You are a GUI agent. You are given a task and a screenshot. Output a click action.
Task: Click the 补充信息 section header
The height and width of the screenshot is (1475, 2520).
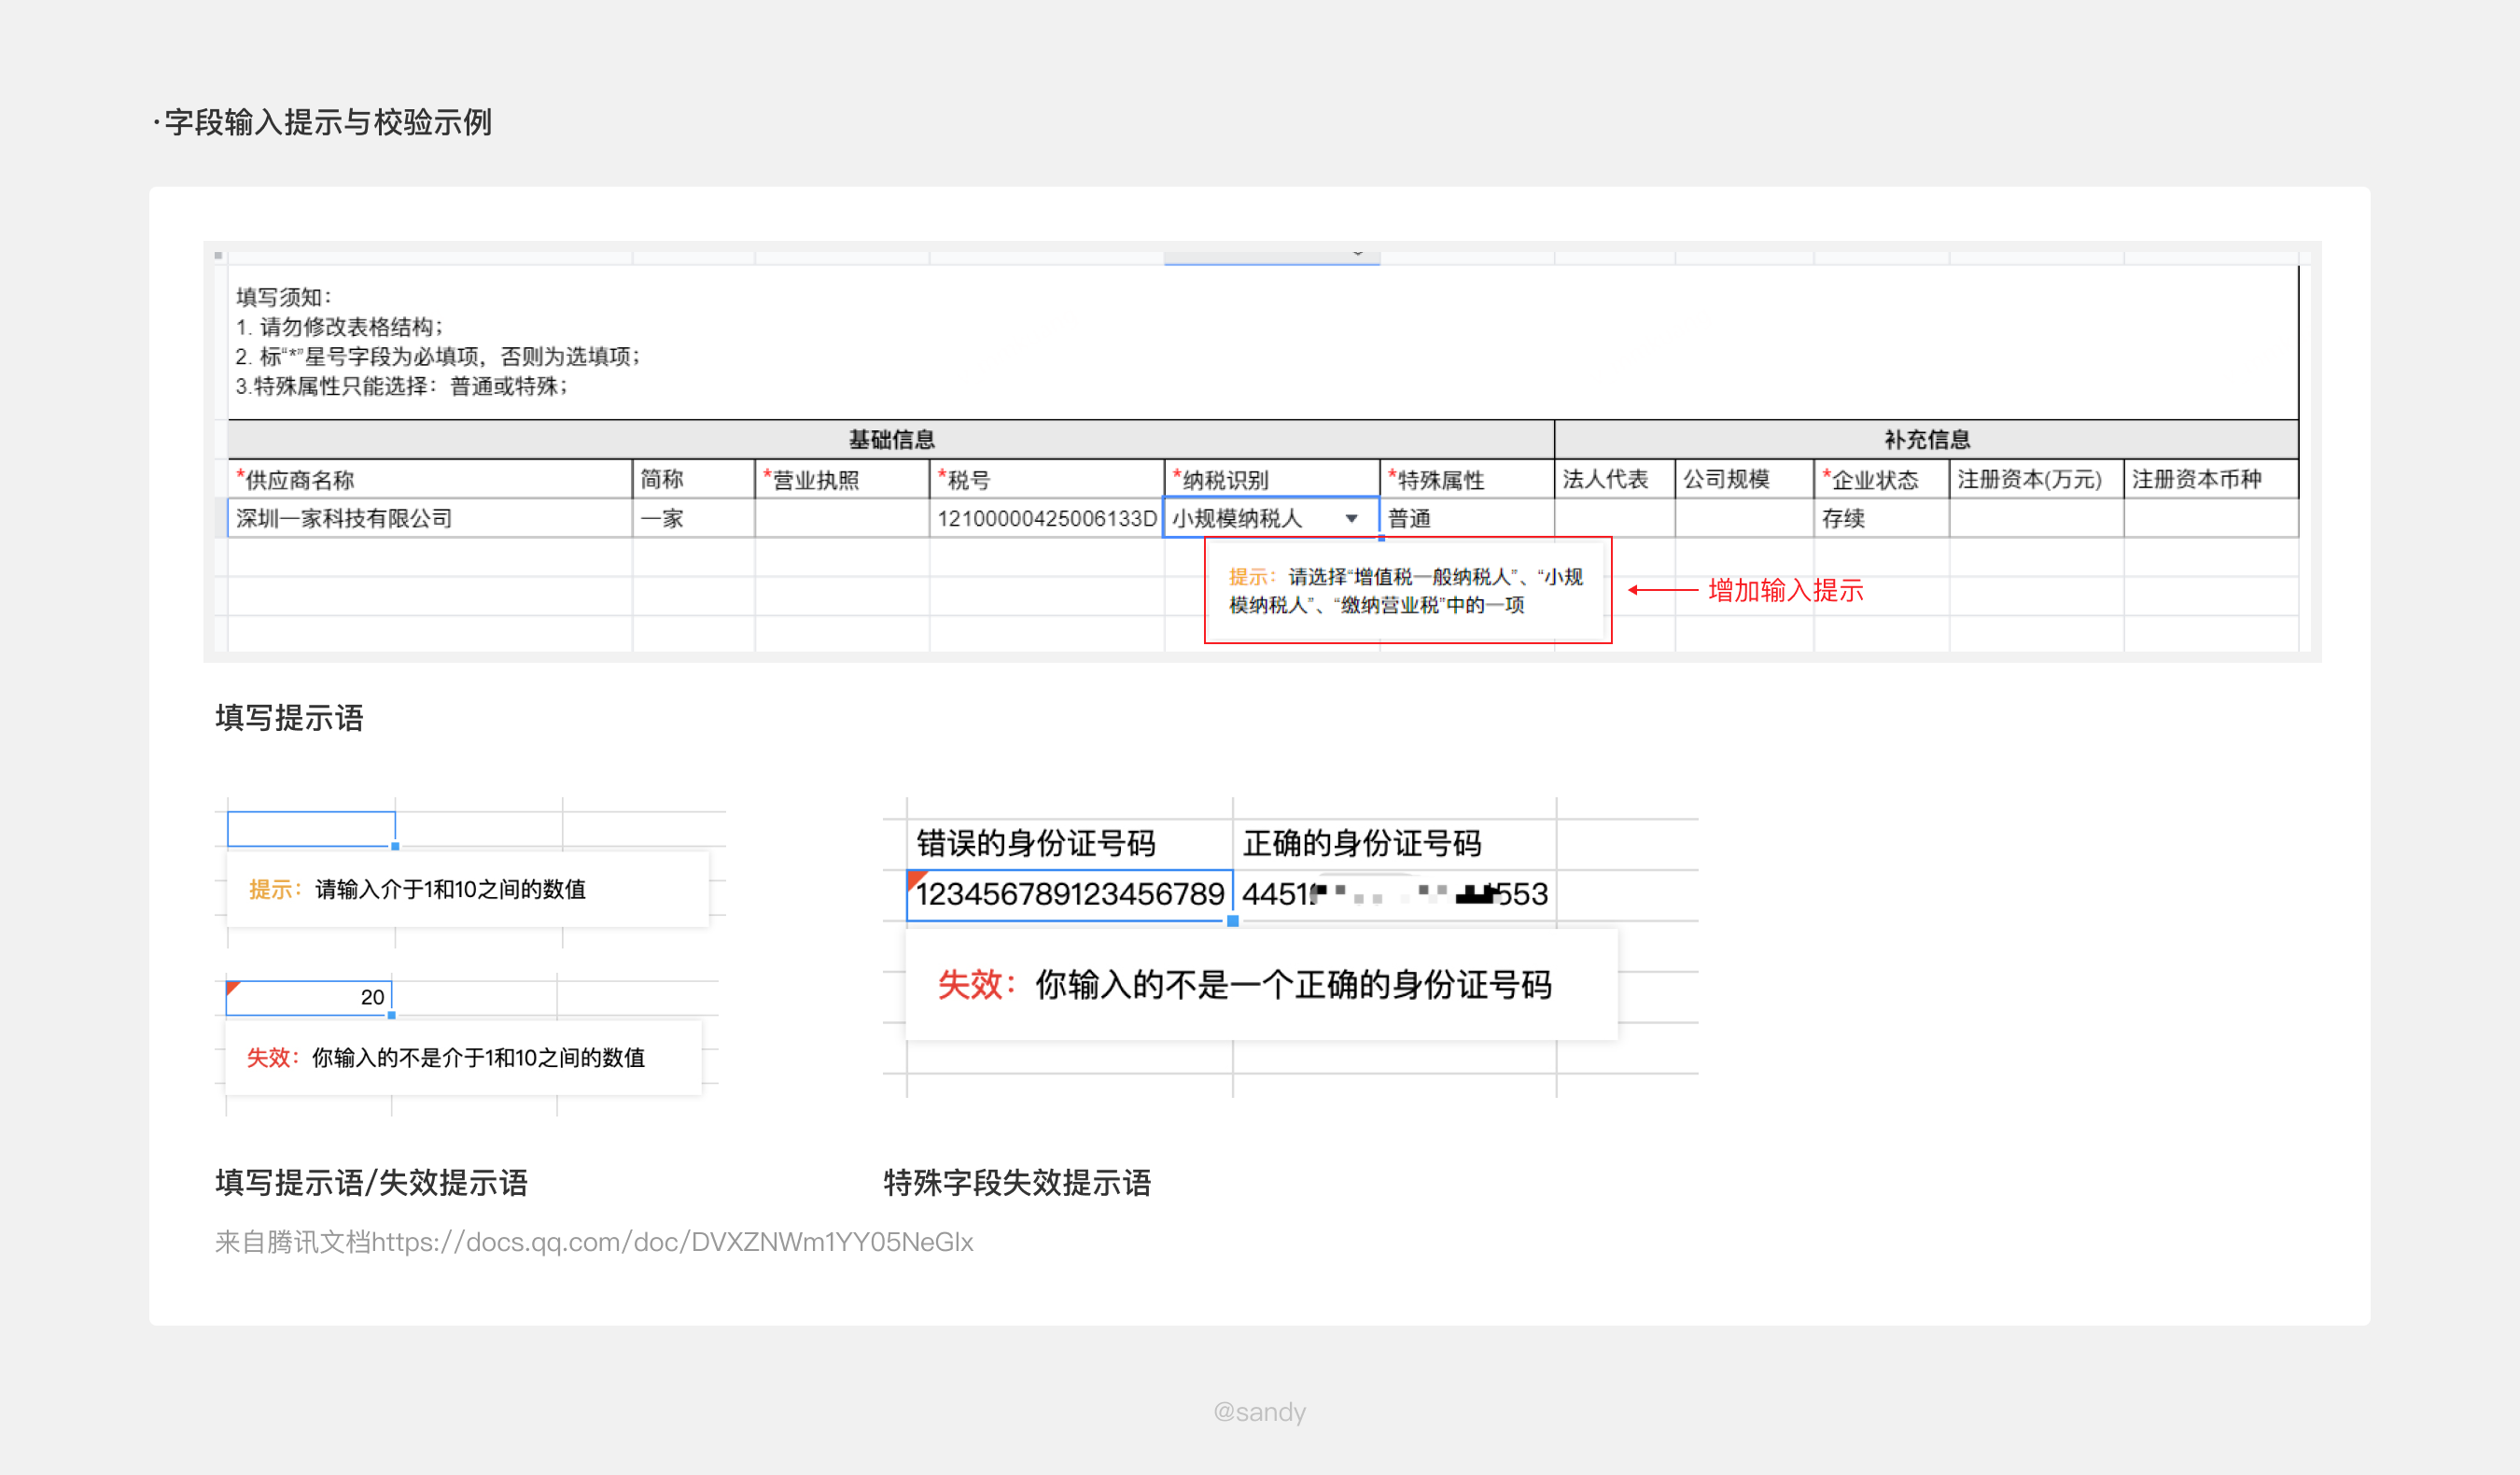(x=1926, y=439)
